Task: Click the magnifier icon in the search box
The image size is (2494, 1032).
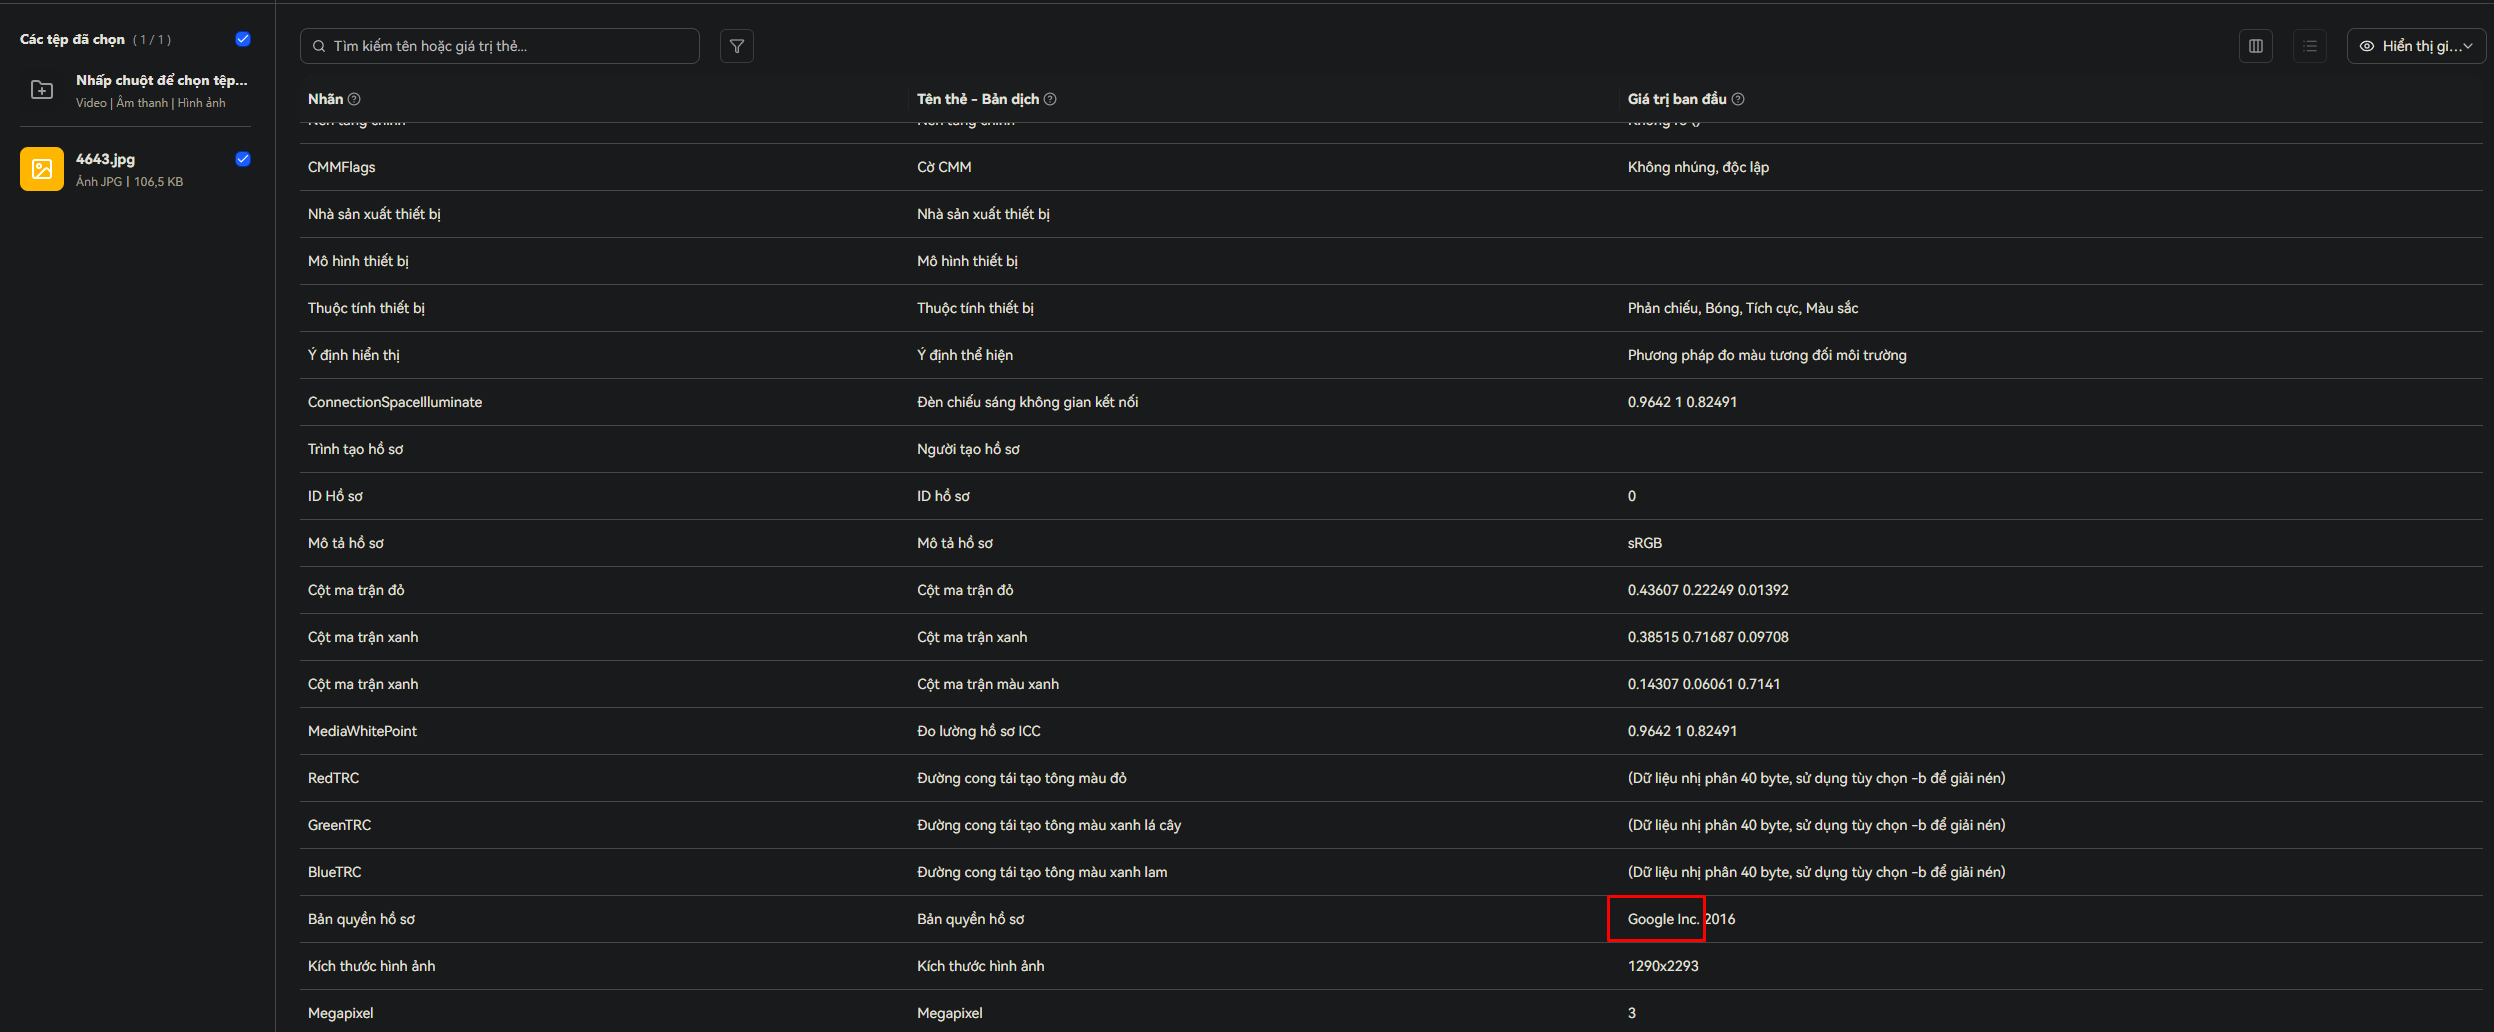Action: click(x=319, y=46)
